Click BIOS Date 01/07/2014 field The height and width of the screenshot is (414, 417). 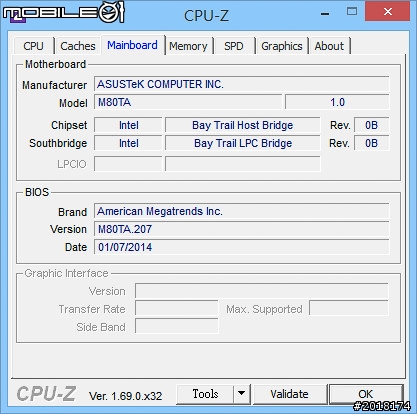(x=241, y=247)
